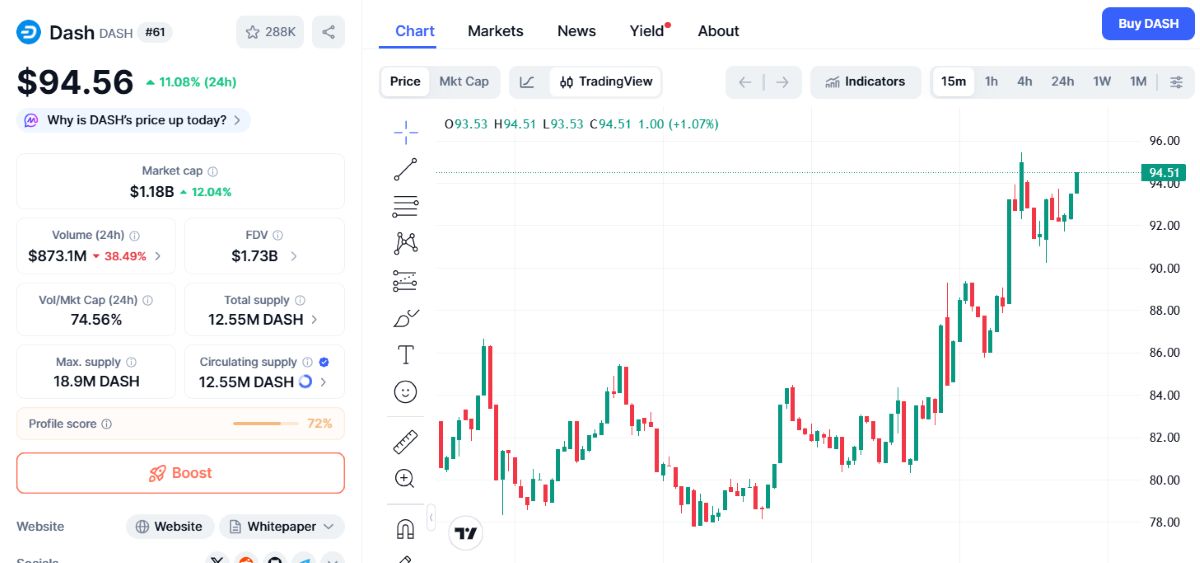Open chart settings sliders icon
1200x563 pixels.
pos(1176,82)
